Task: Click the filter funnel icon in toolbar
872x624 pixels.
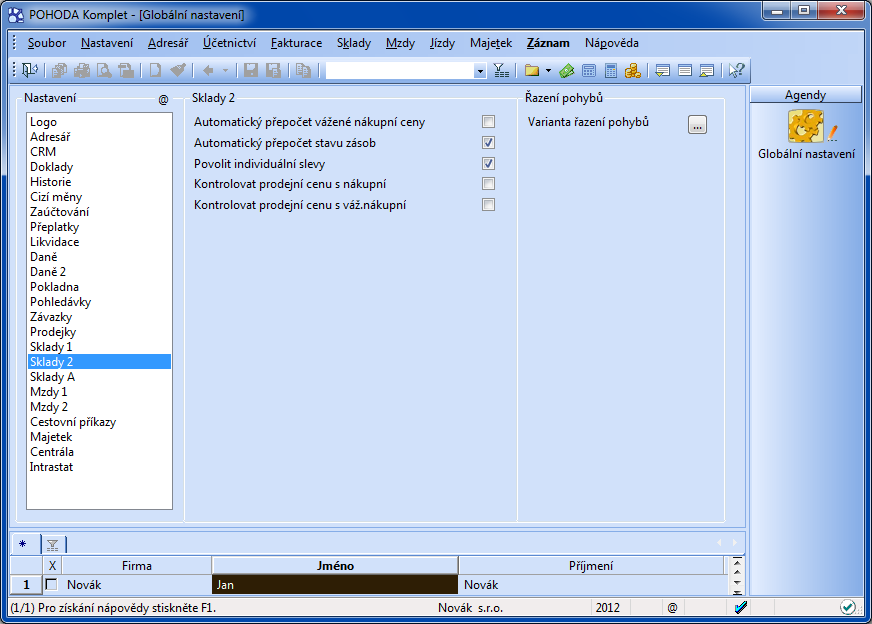Action: click(x=501, y=70)
